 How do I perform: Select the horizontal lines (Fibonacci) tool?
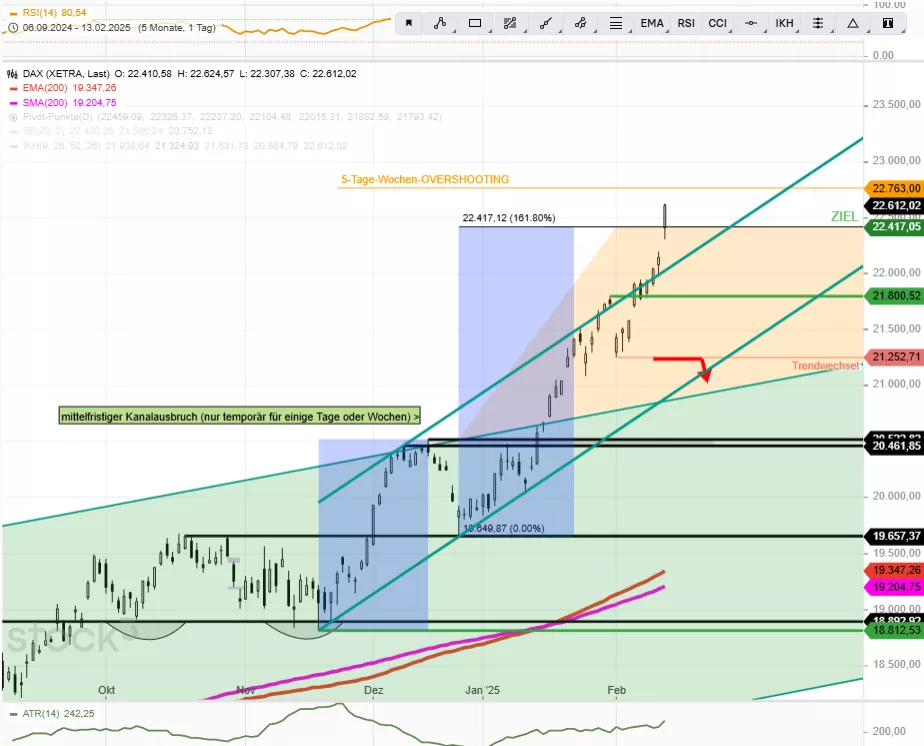[616, 23]
